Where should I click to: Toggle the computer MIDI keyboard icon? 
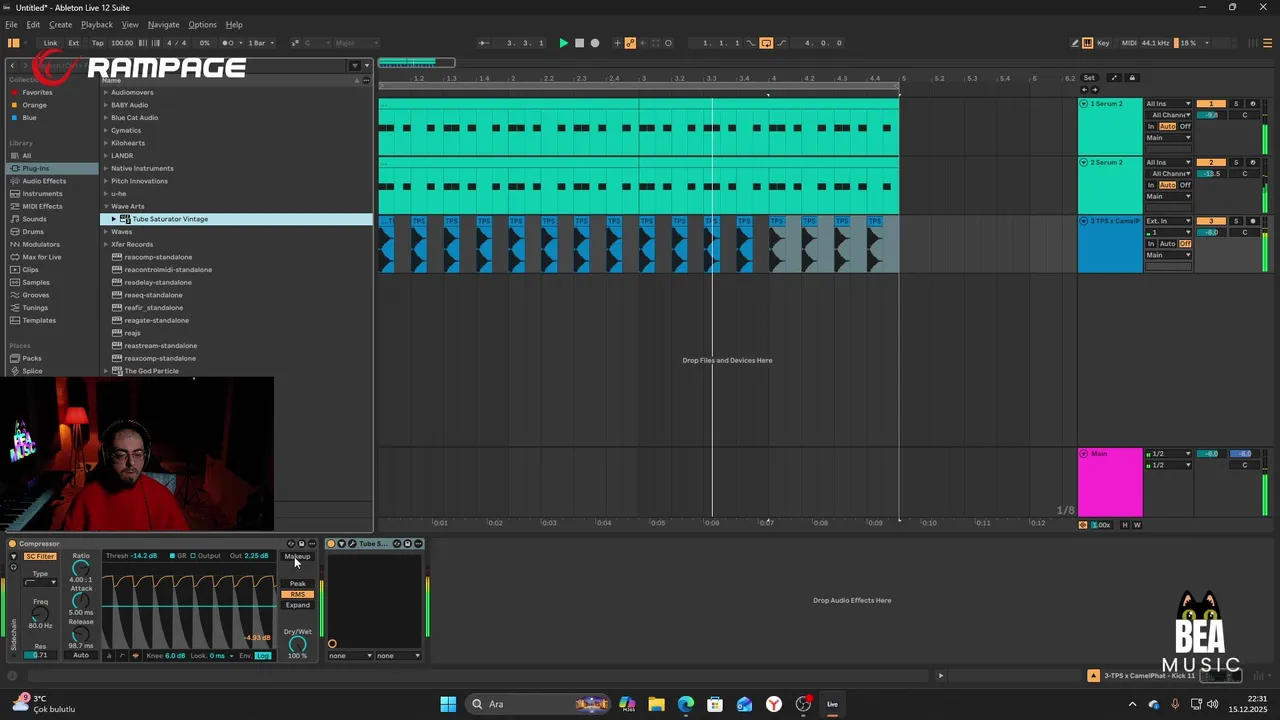tap(1088, 43)
